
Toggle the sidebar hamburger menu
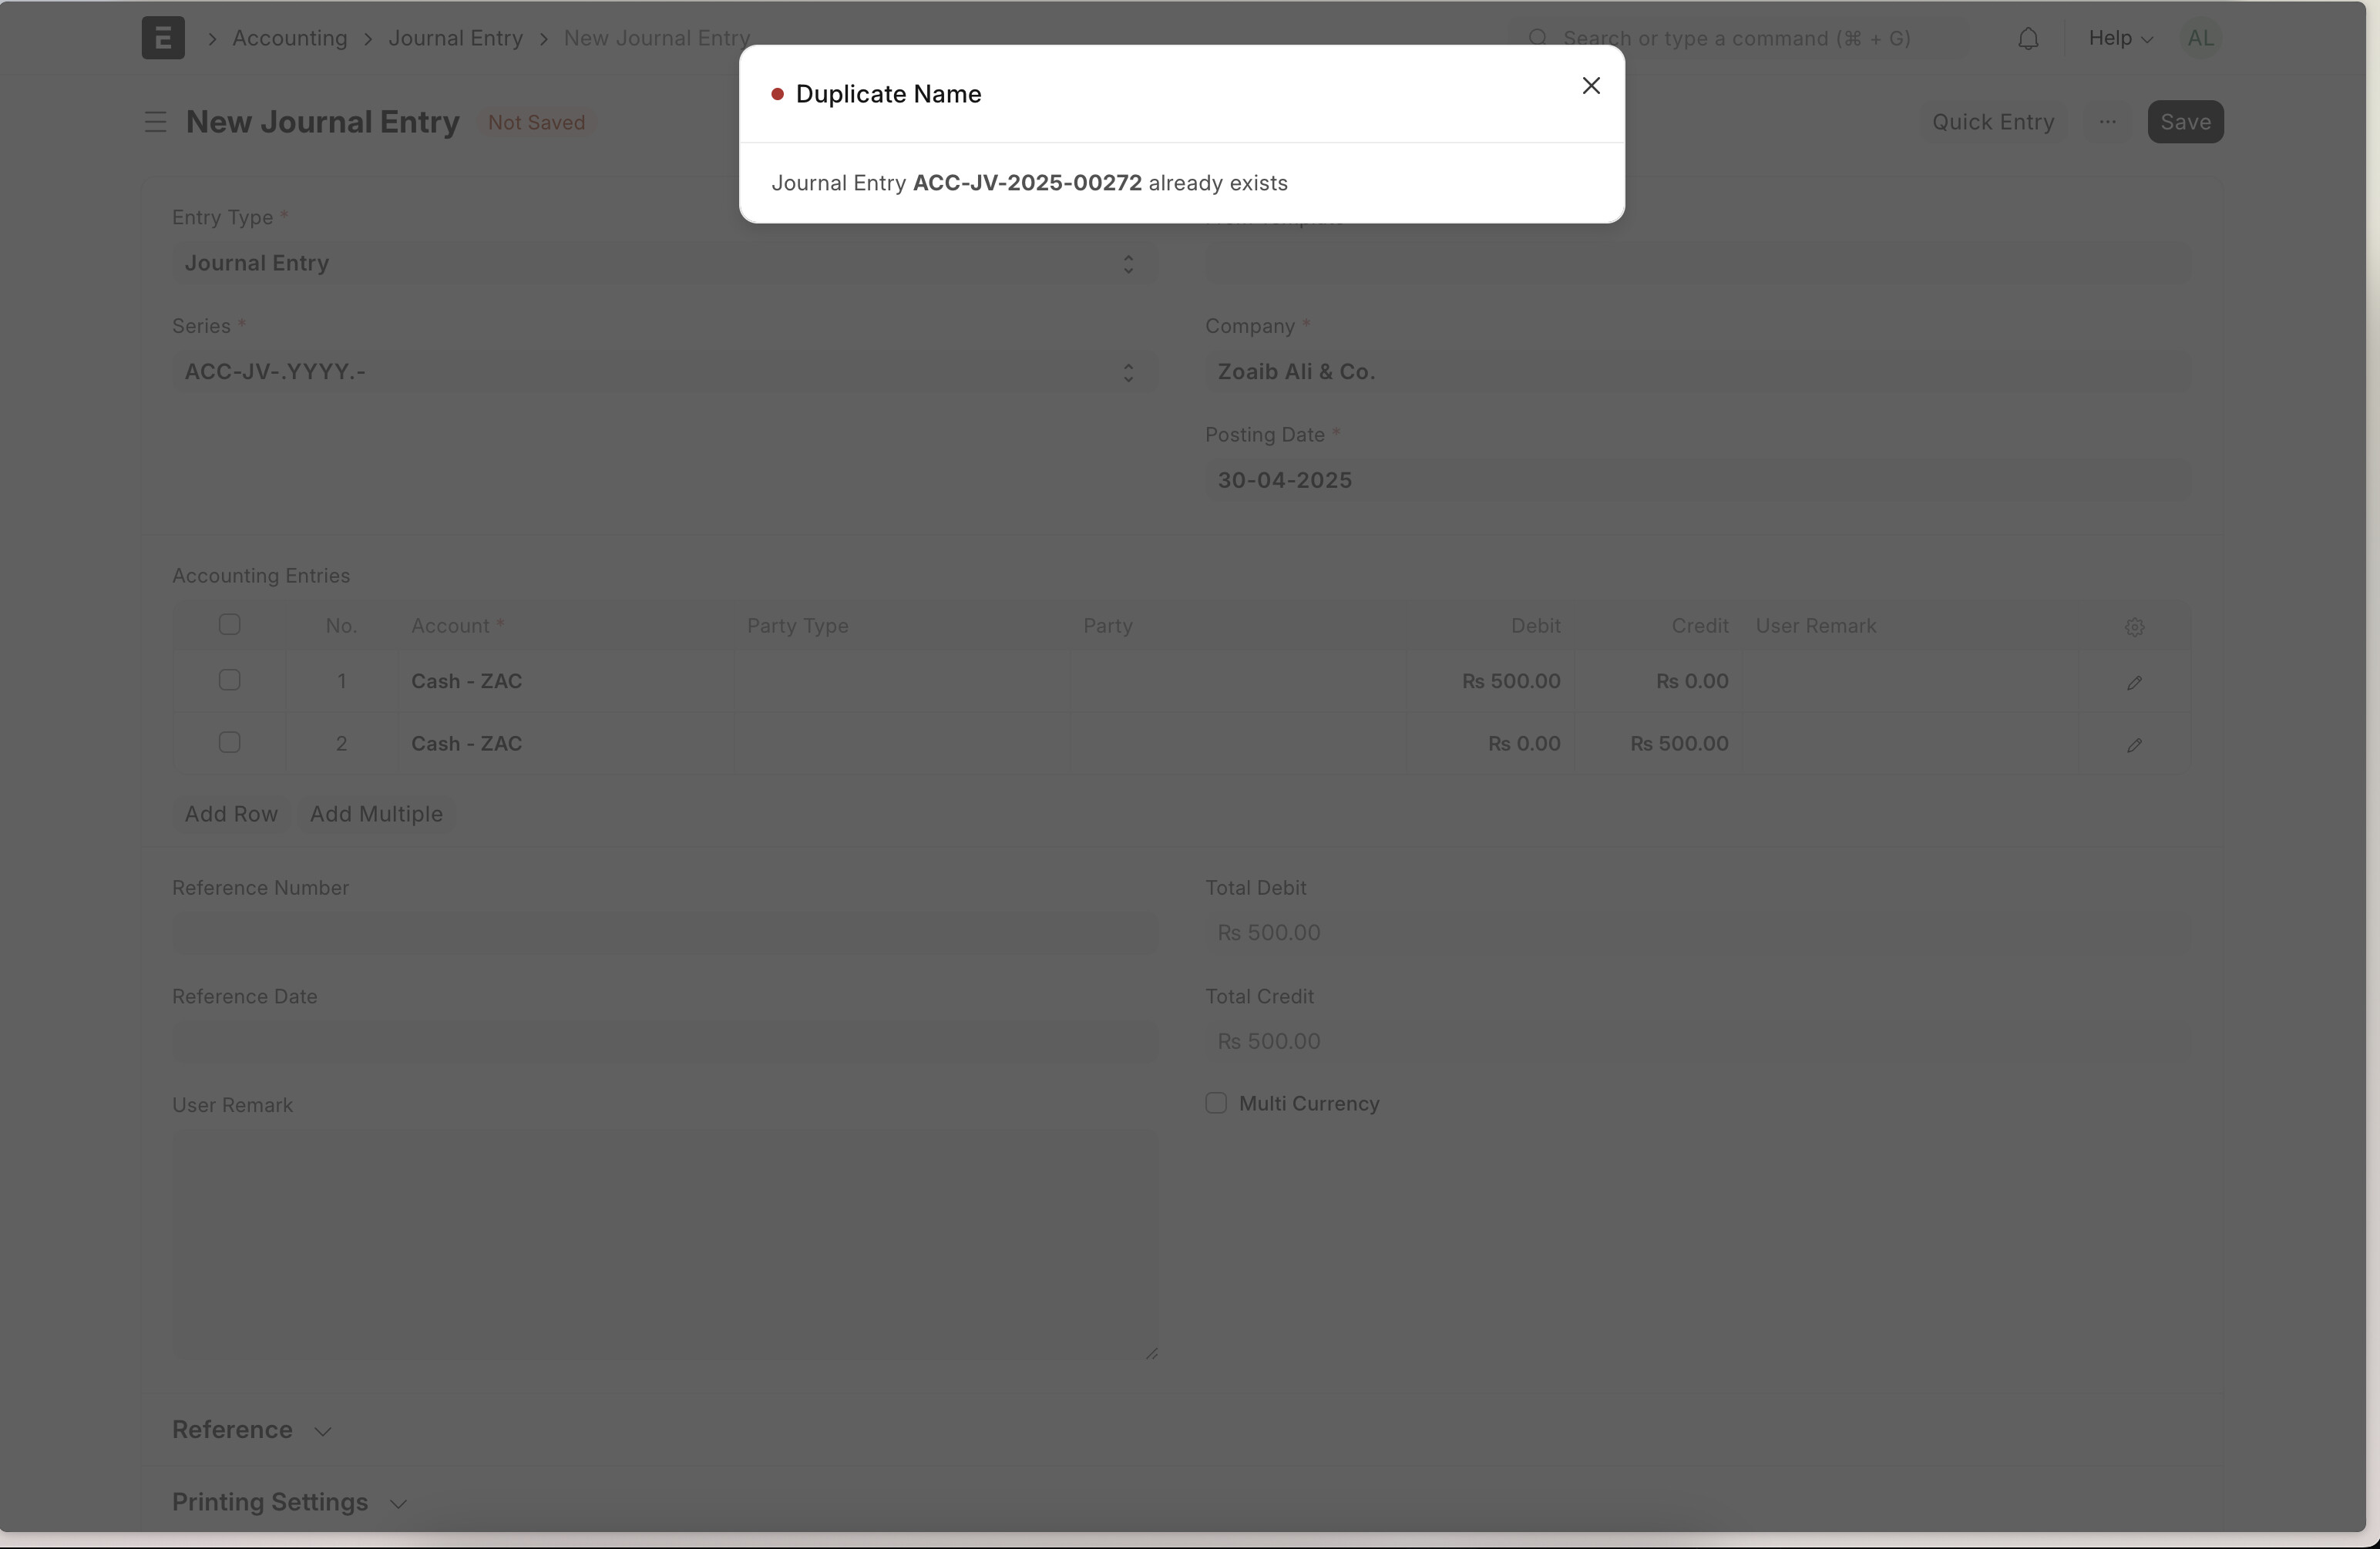click(155, 122)
